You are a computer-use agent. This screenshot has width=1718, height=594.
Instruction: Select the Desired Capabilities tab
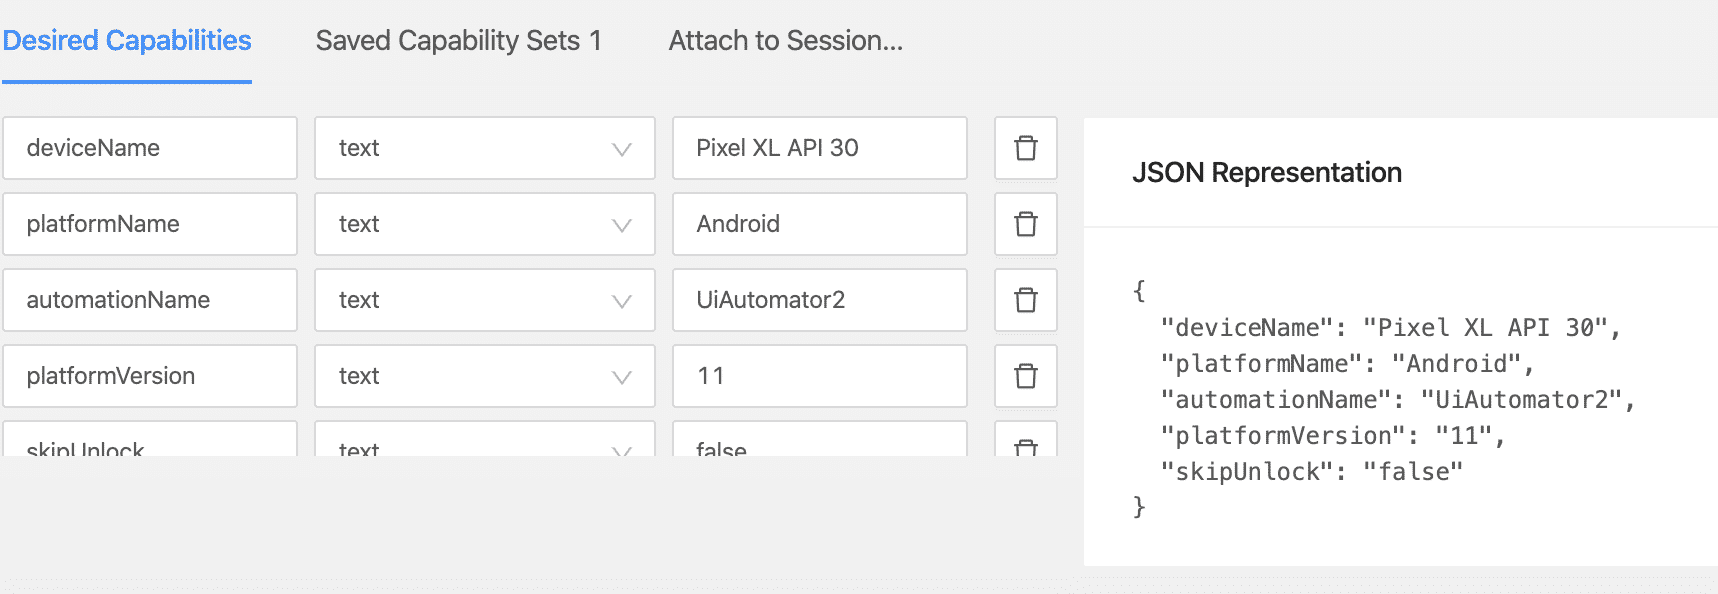[127, 41]
